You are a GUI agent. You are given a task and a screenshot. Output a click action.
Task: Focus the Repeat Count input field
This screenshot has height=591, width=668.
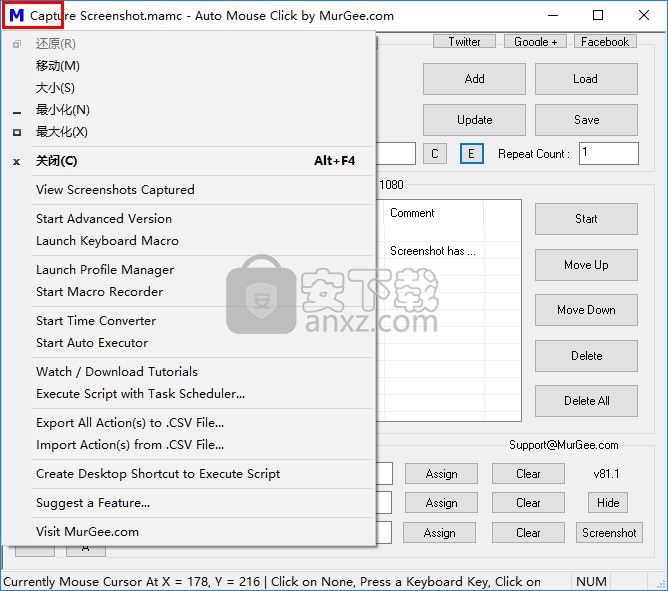(x=609, y=153)
